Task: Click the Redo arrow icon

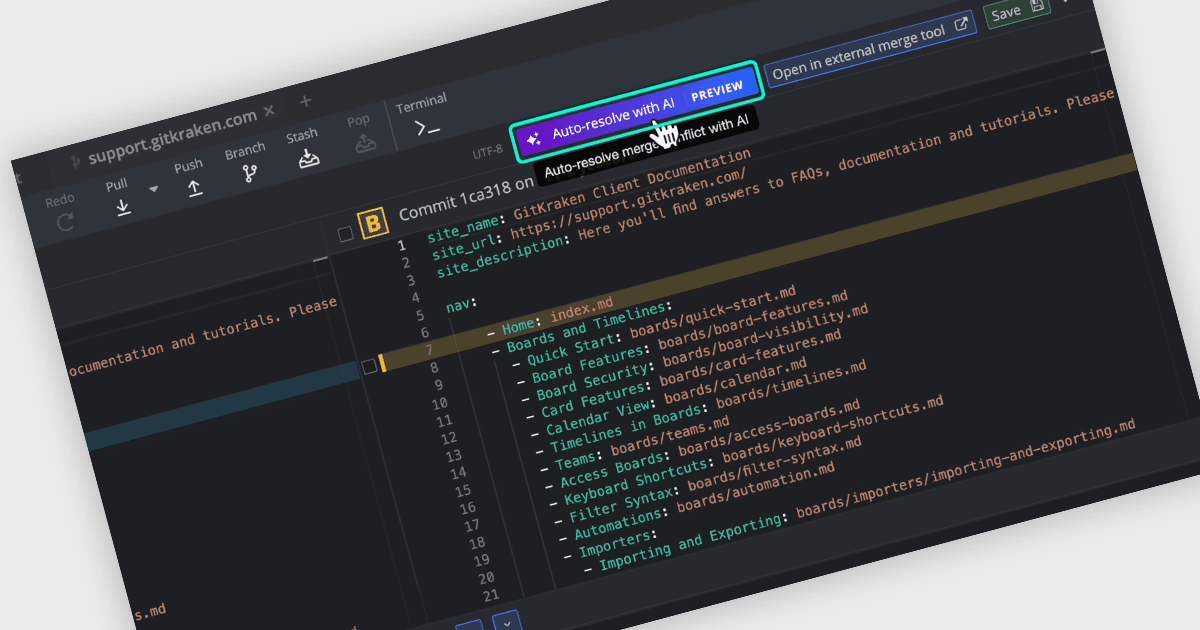Action: coord(65,222)
